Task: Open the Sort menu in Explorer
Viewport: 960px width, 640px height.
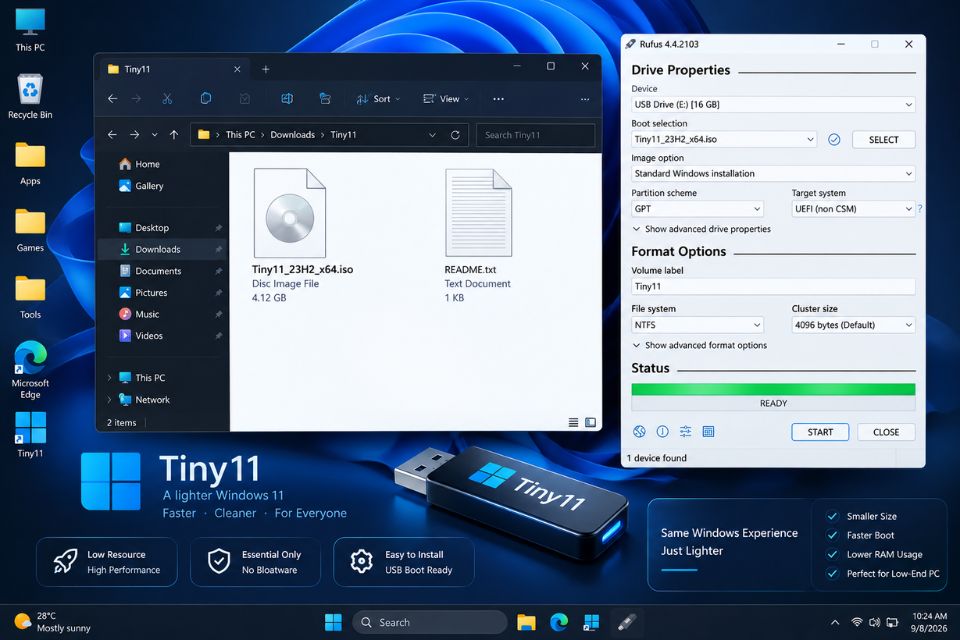Action: click(x=378, y=99)
